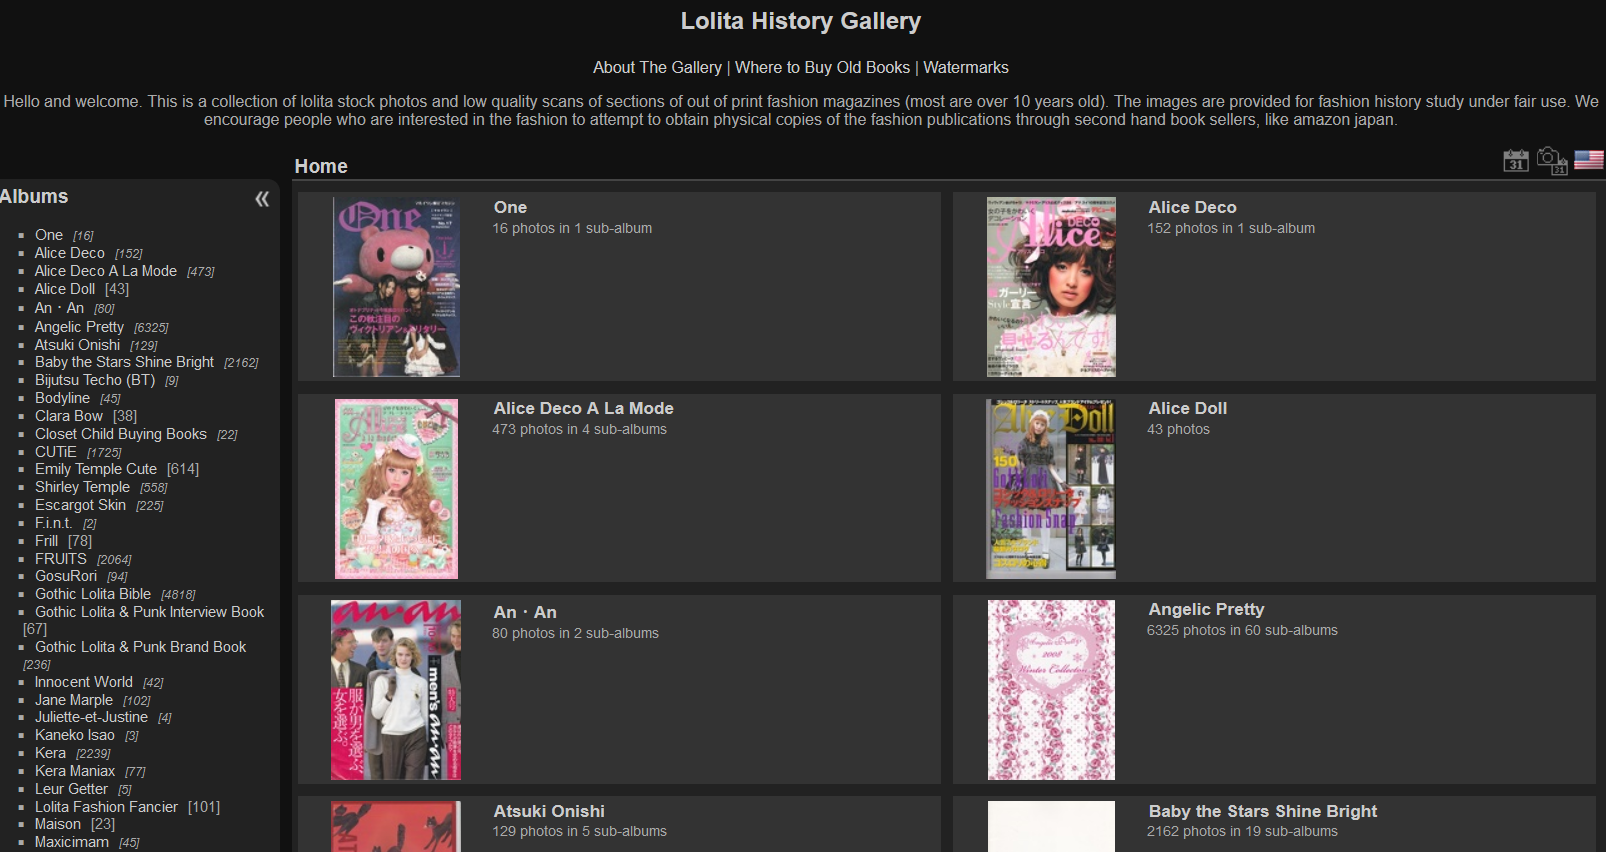This screenshot has width=1606, height=852.
Task: Select Leur Getter in the Albums sidebar
Action: click(x=71, y=789)
